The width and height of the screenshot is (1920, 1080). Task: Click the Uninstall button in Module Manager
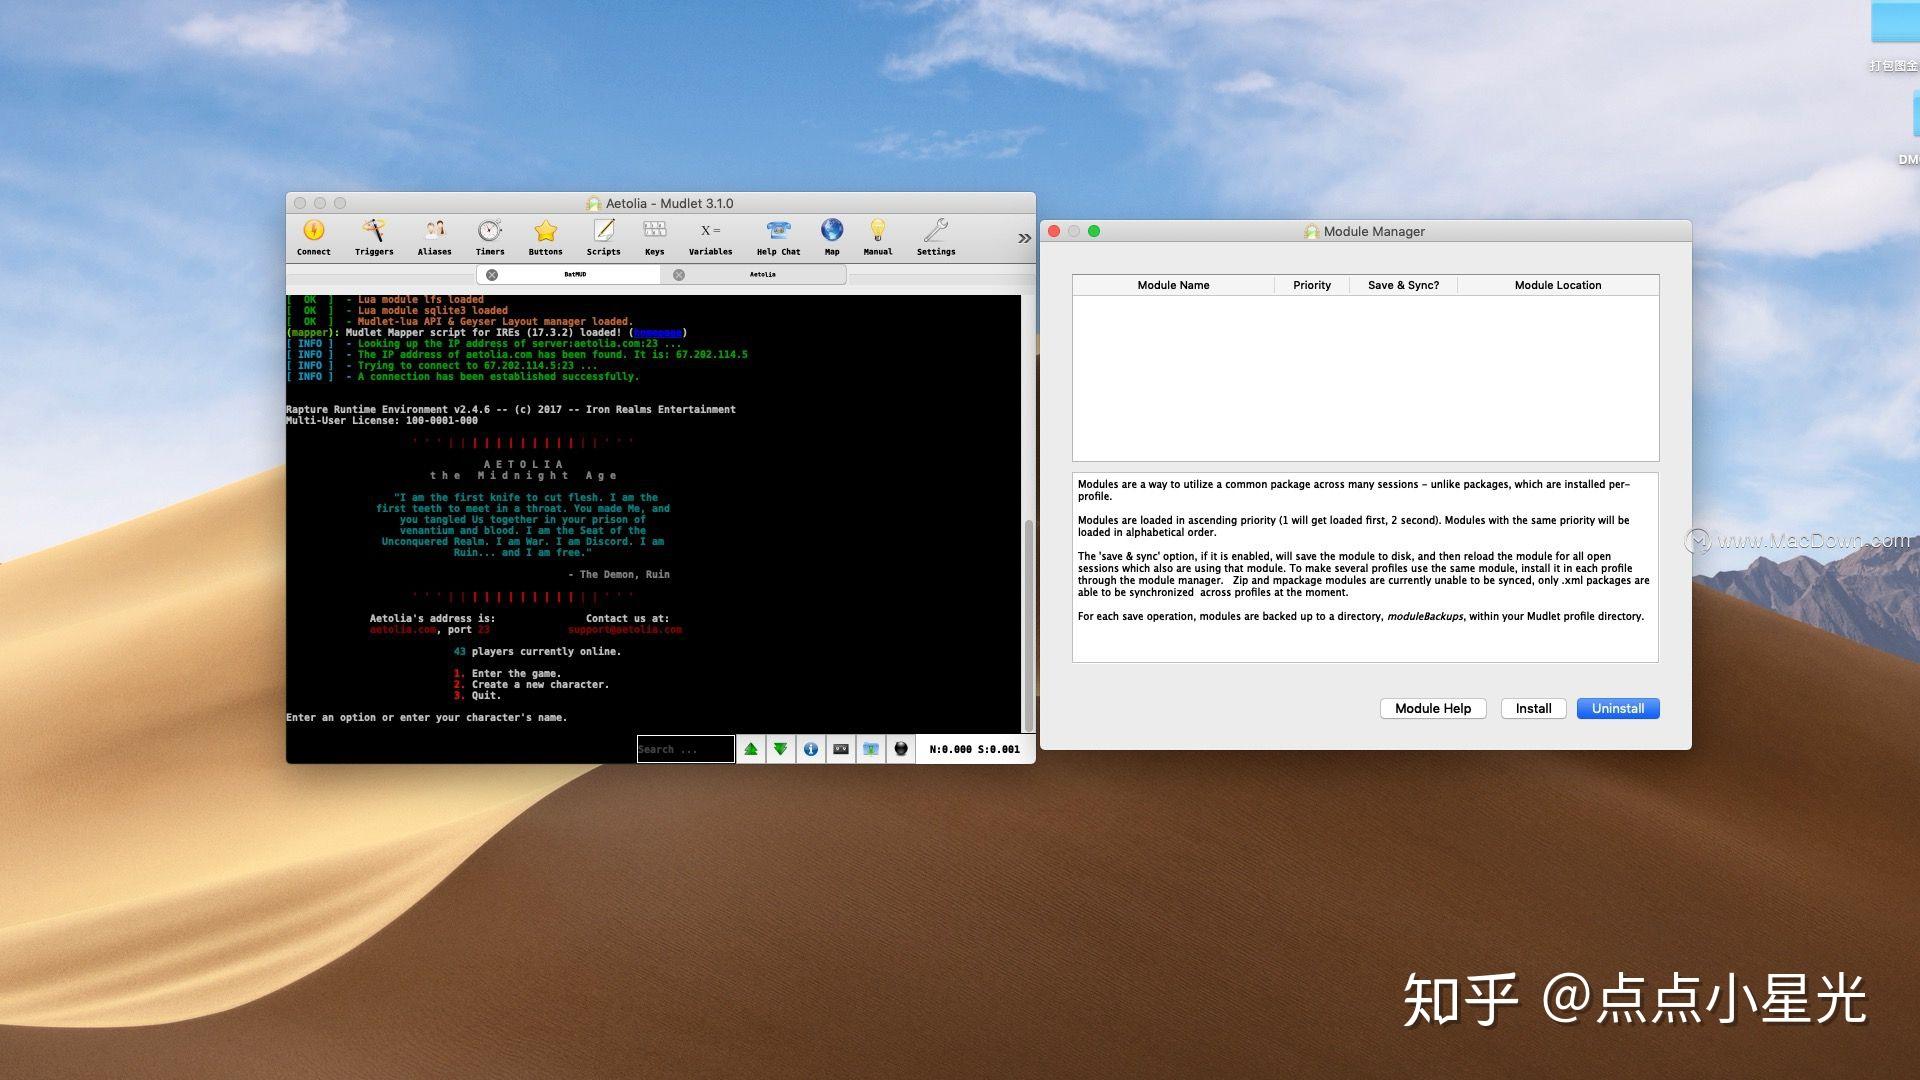(1617, 708)
